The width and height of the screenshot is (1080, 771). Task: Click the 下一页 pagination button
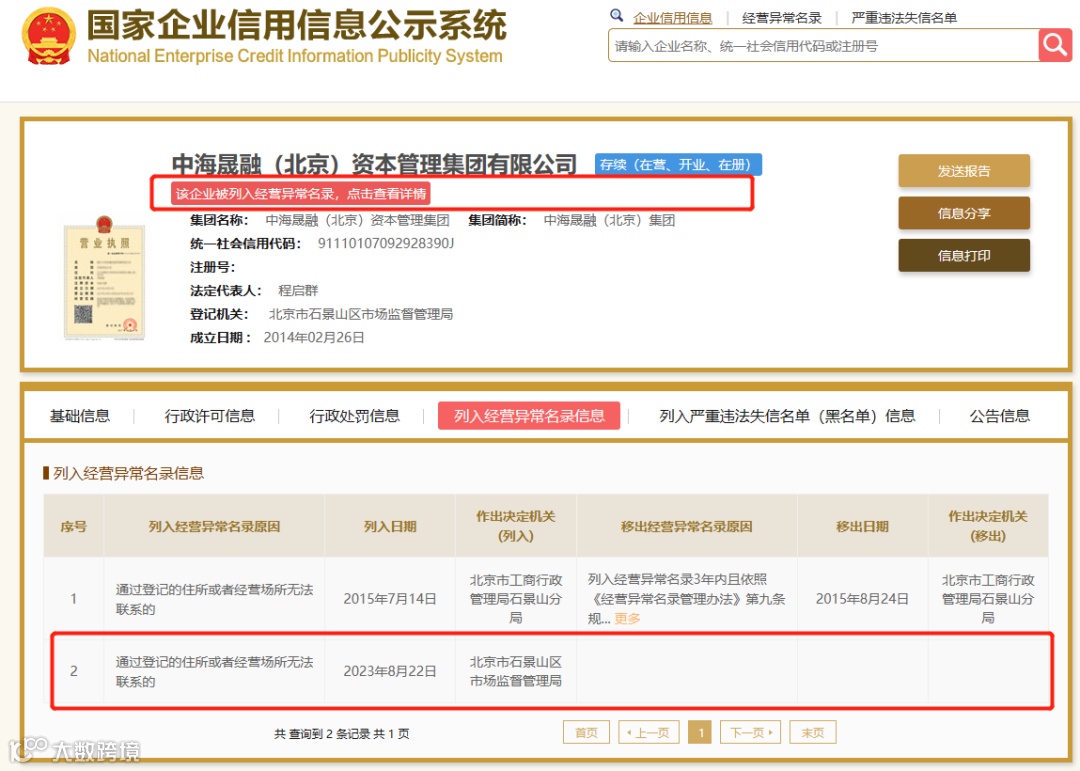[750, 732]
